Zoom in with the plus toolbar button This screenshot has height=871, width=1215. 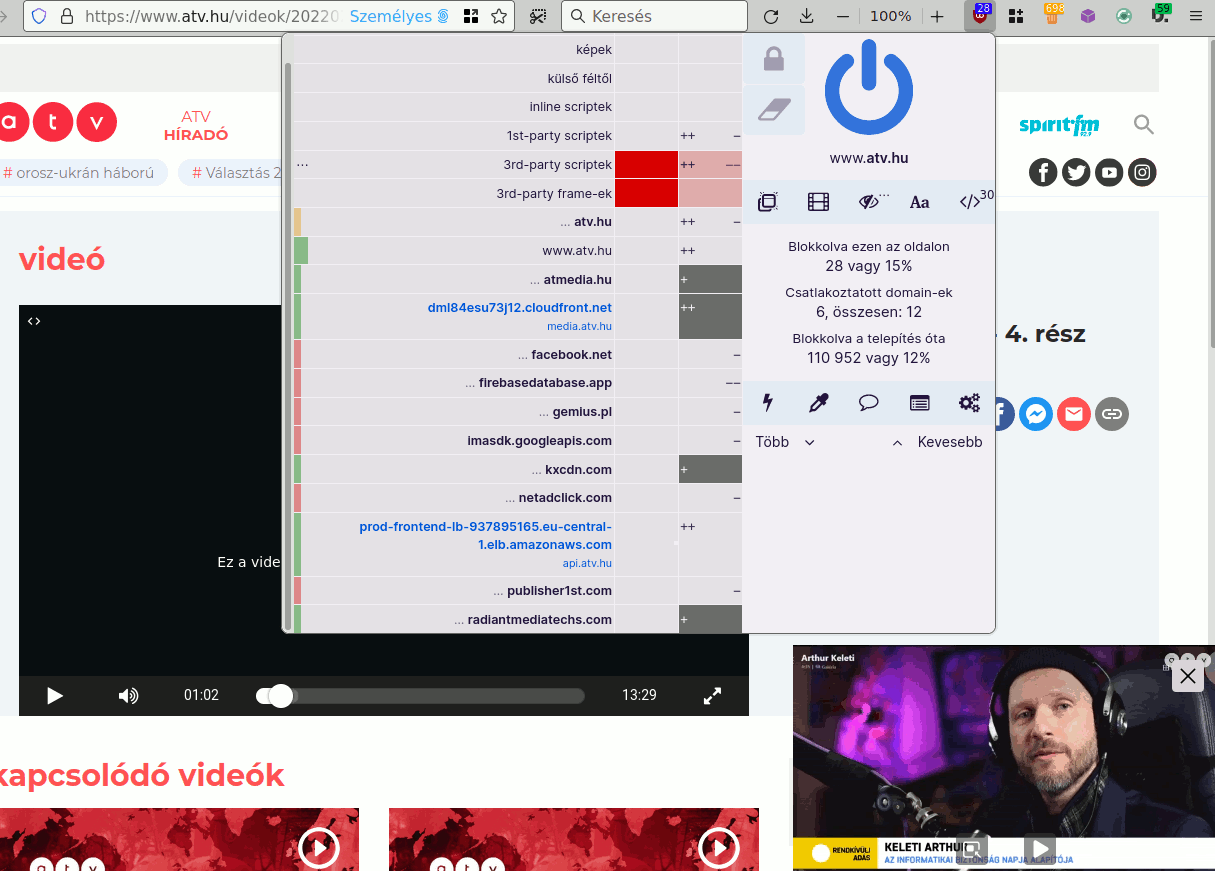(x=937, y=16)
